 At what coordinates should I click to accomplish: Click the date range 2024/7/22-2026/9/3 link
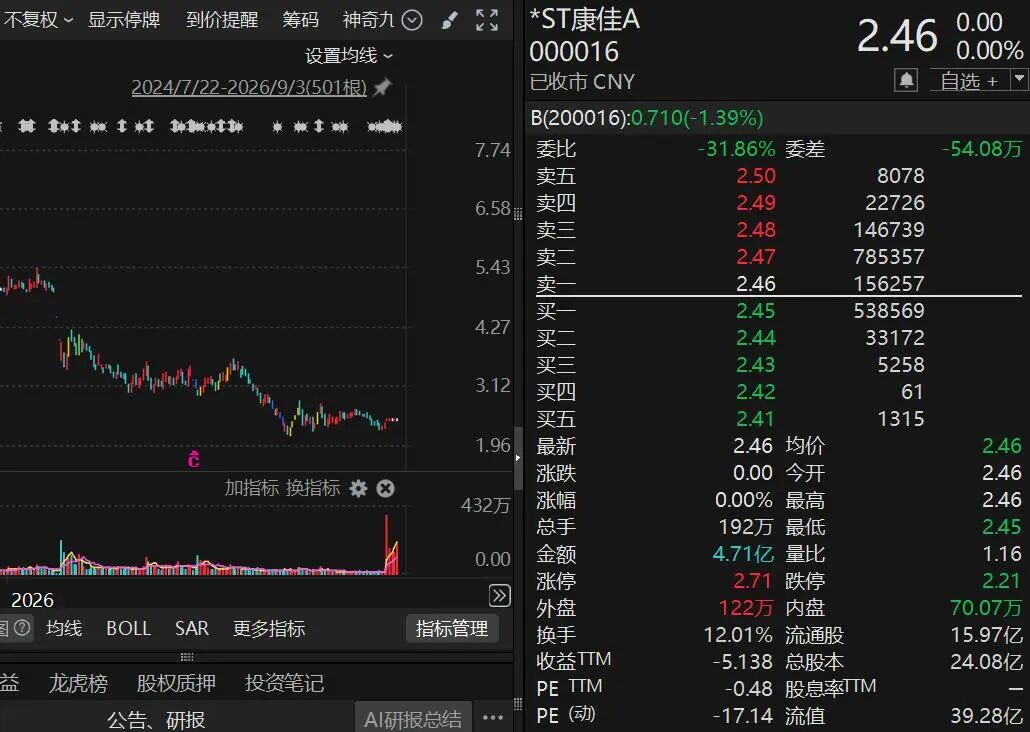249,87
